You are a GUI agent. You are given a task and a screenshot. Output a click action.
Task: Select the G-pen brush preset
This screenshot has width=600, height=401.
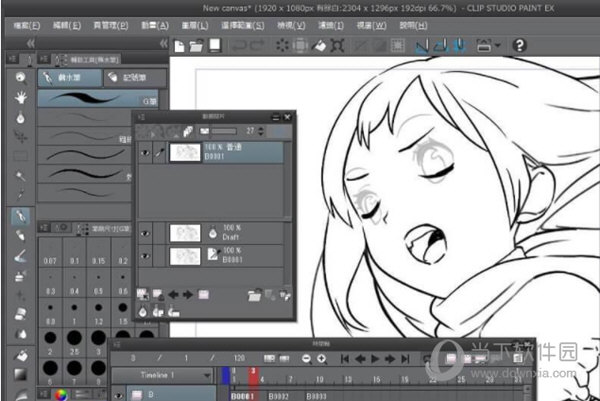click(98, 98)
